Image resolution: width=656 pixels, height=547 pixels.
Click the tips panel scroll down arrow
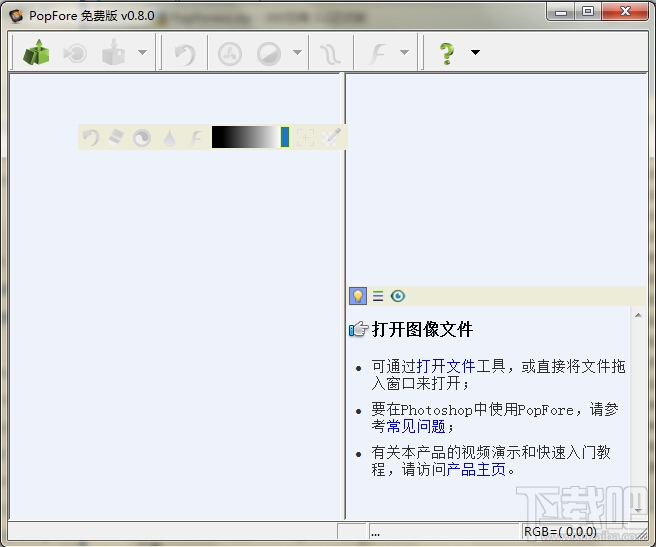pos(638,510)
